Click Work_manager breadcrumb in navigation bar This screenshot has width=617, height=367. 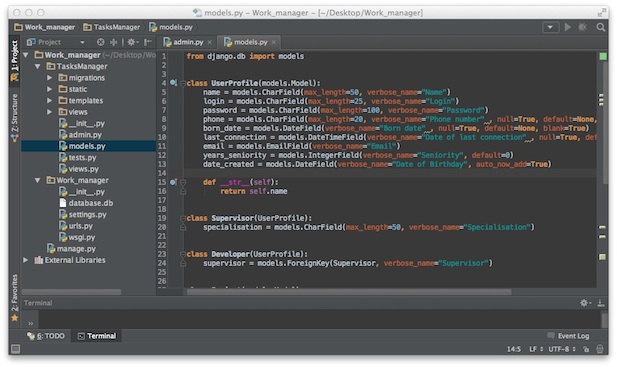click(x=44, y=27)
